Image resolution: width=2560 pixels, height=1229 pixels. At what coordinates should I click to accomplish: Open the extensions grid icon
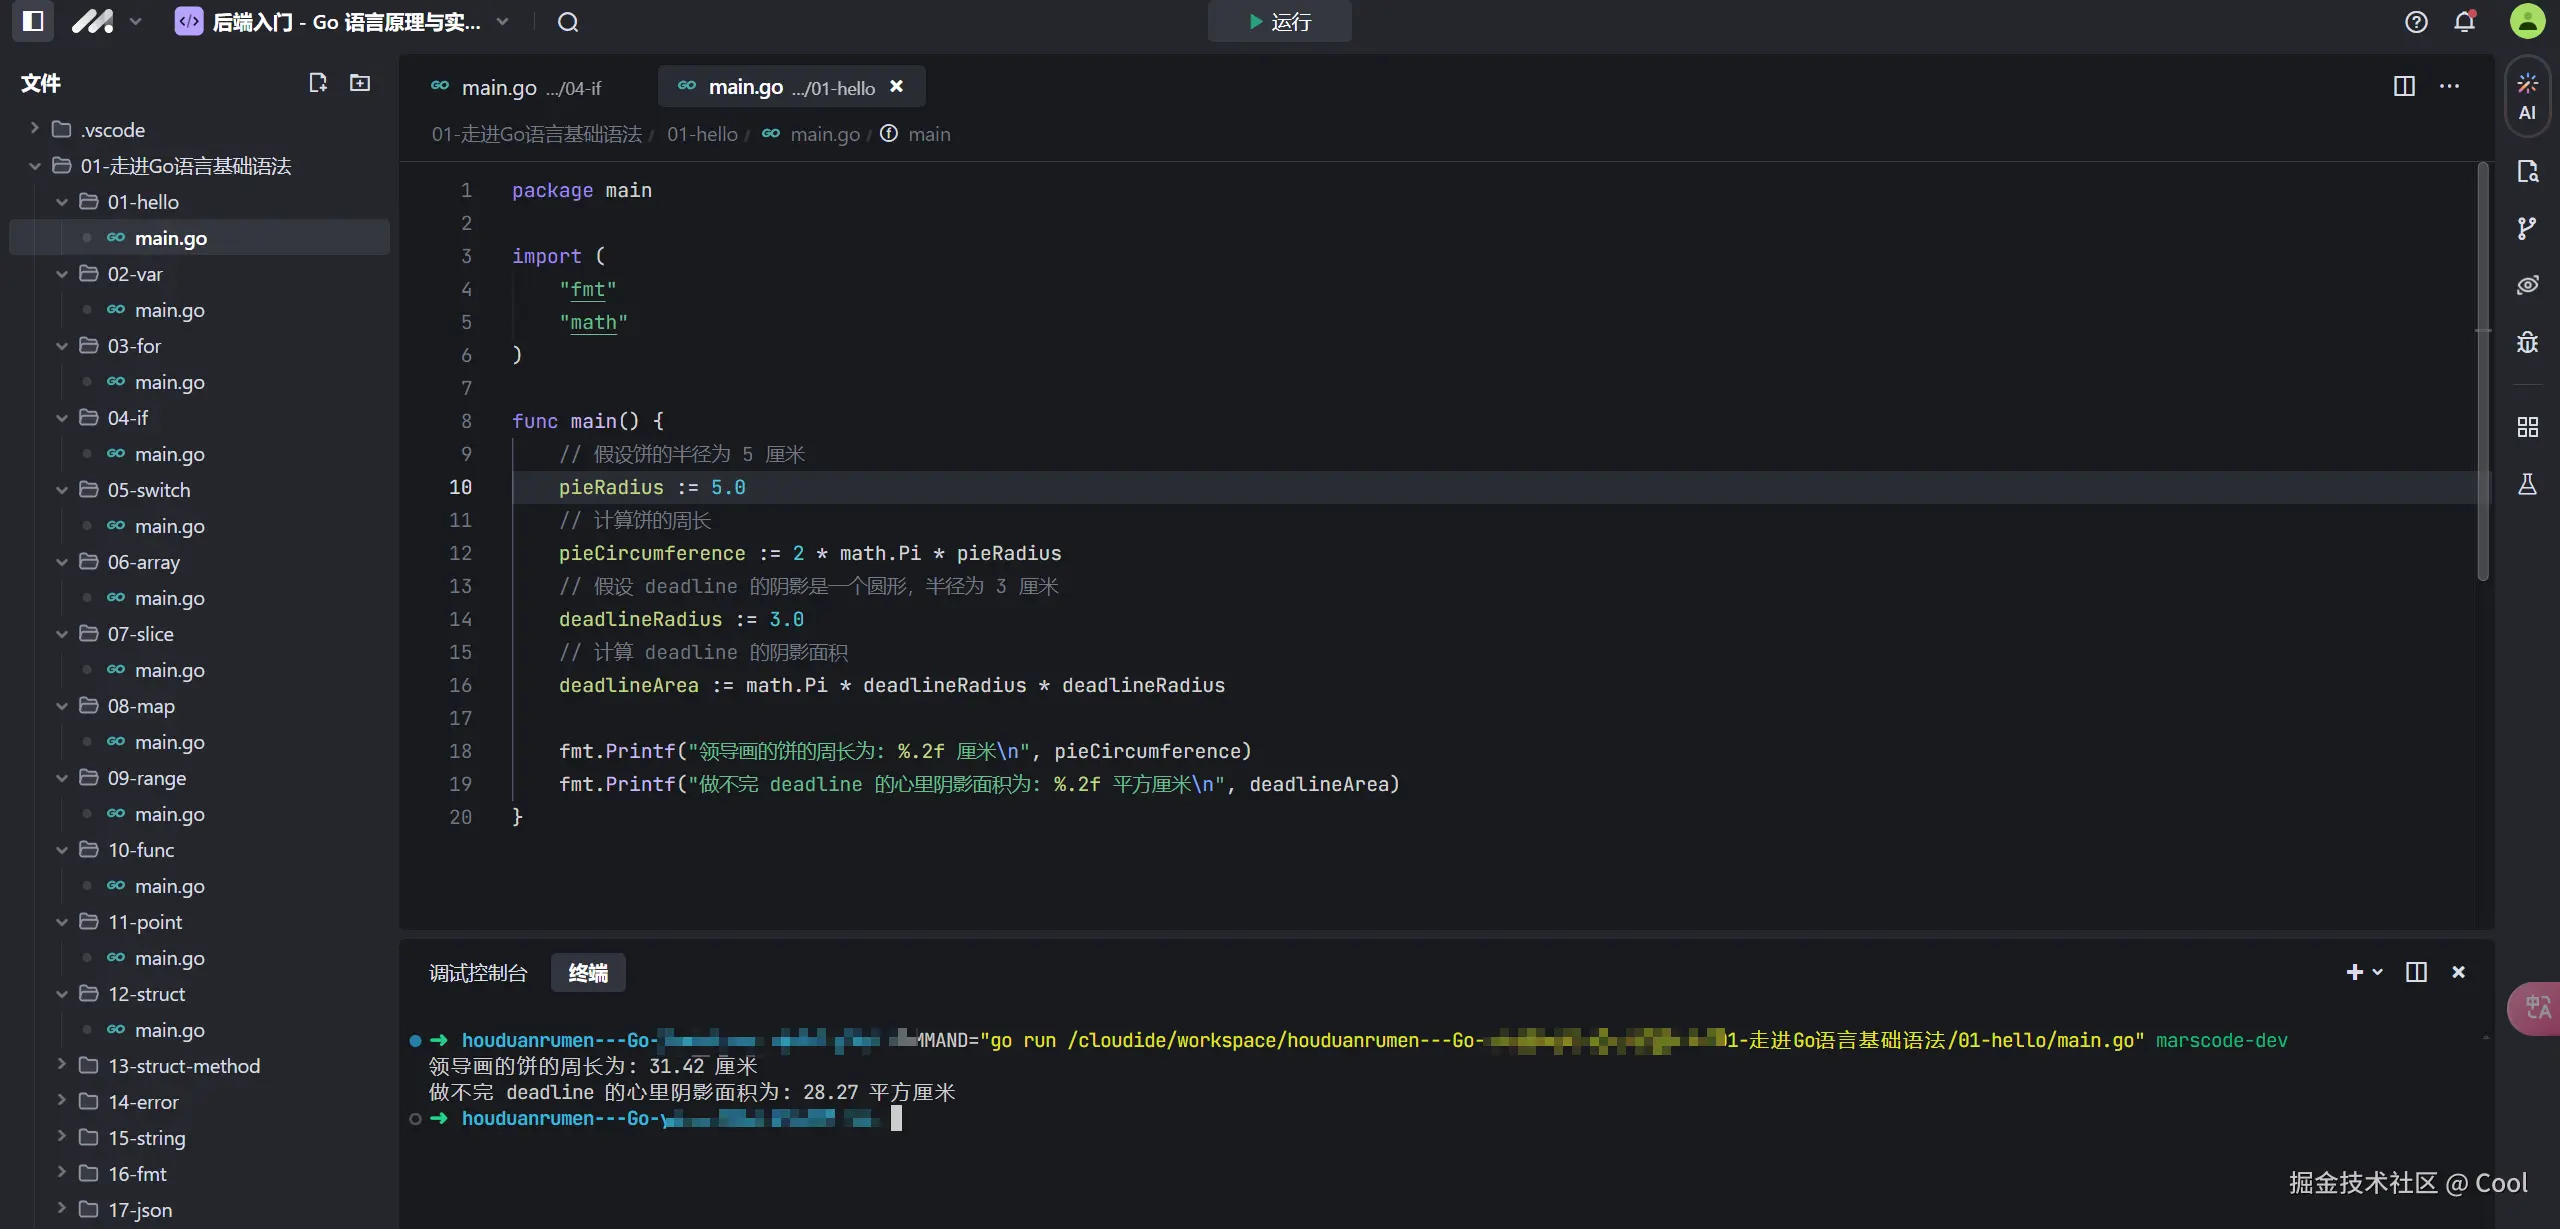tap(2527, 428)
